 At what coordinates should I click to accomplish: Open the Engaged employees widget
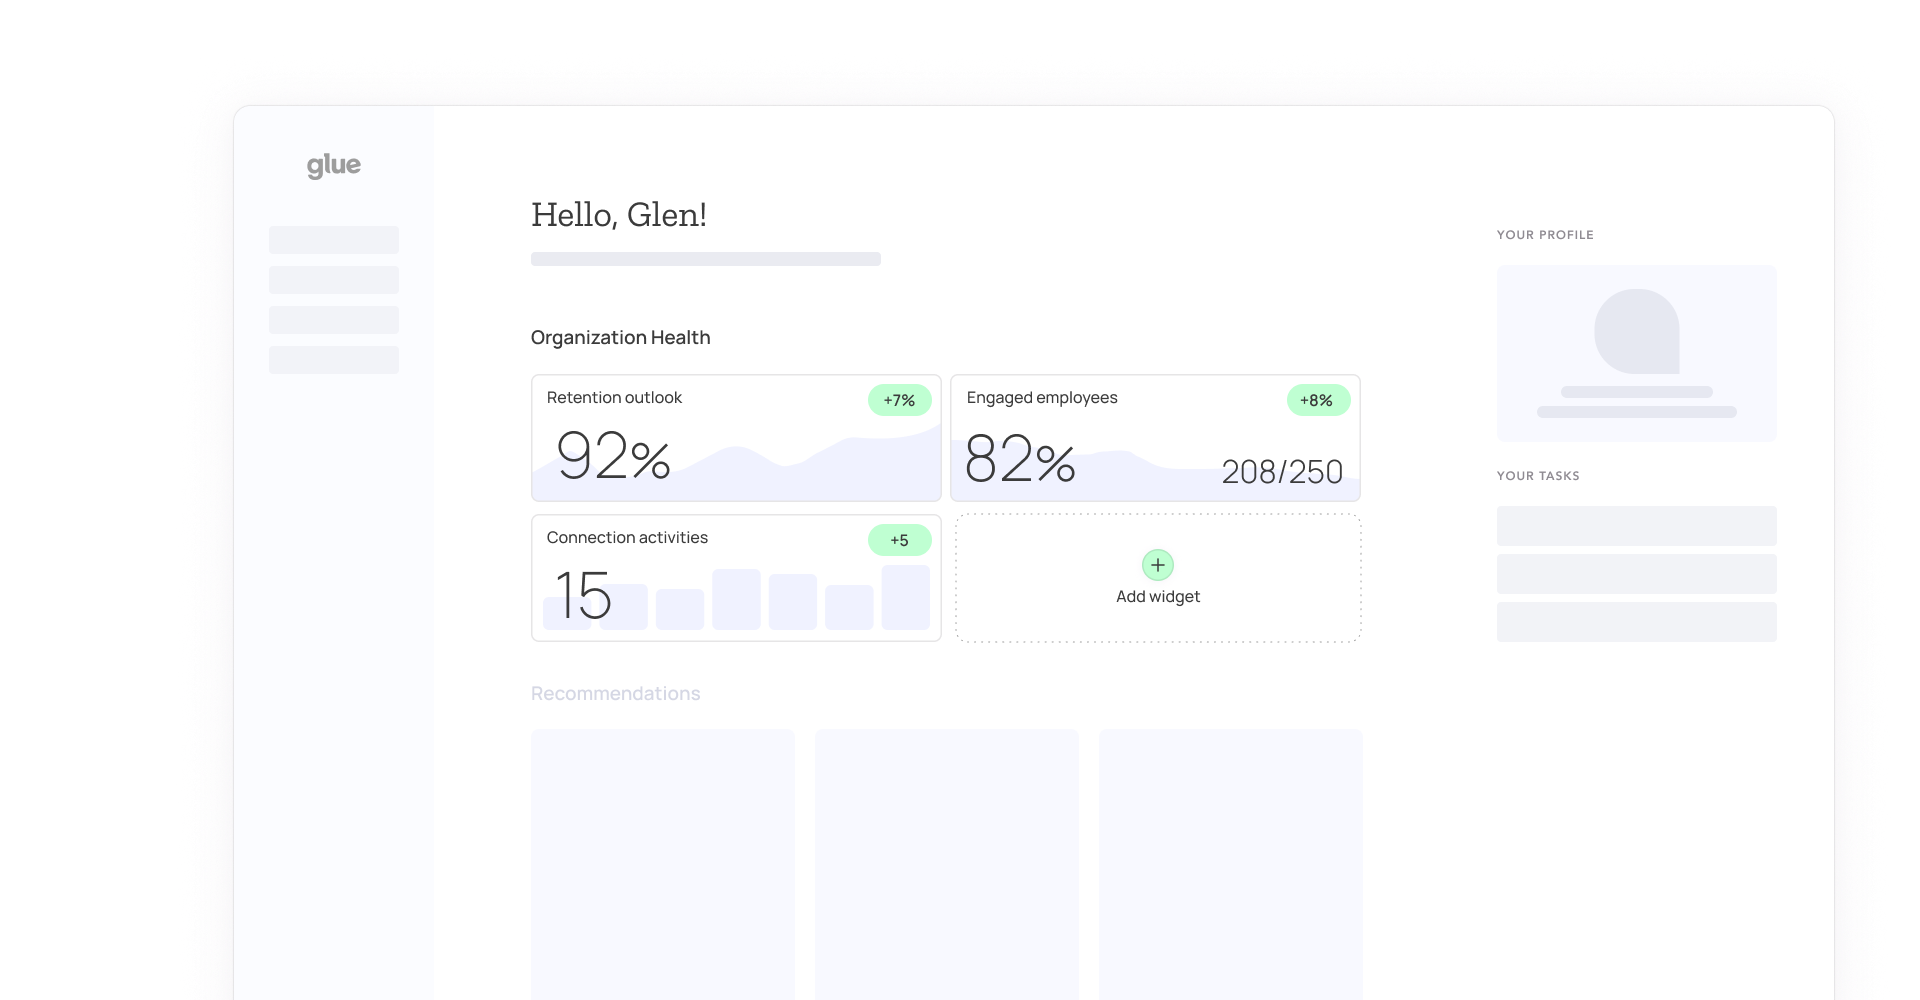pyautogui.click(x=1155, y=438)
